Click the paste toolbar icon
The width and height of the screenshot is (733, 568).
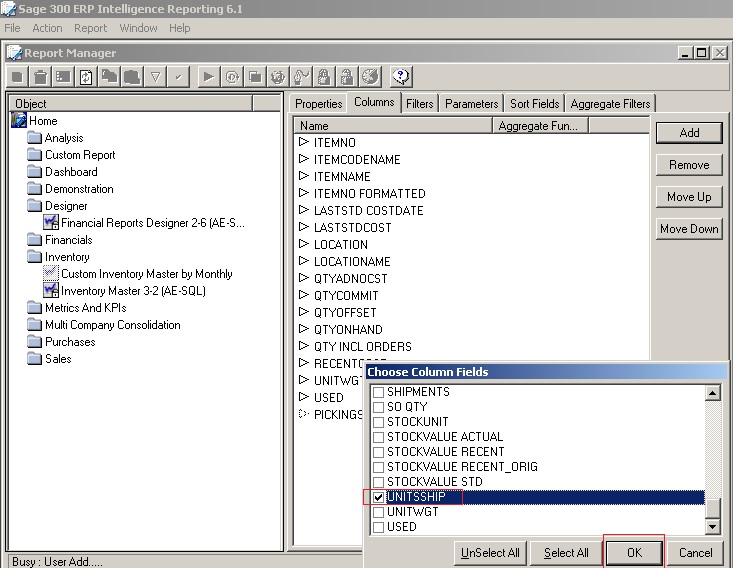tap(132, 77)
